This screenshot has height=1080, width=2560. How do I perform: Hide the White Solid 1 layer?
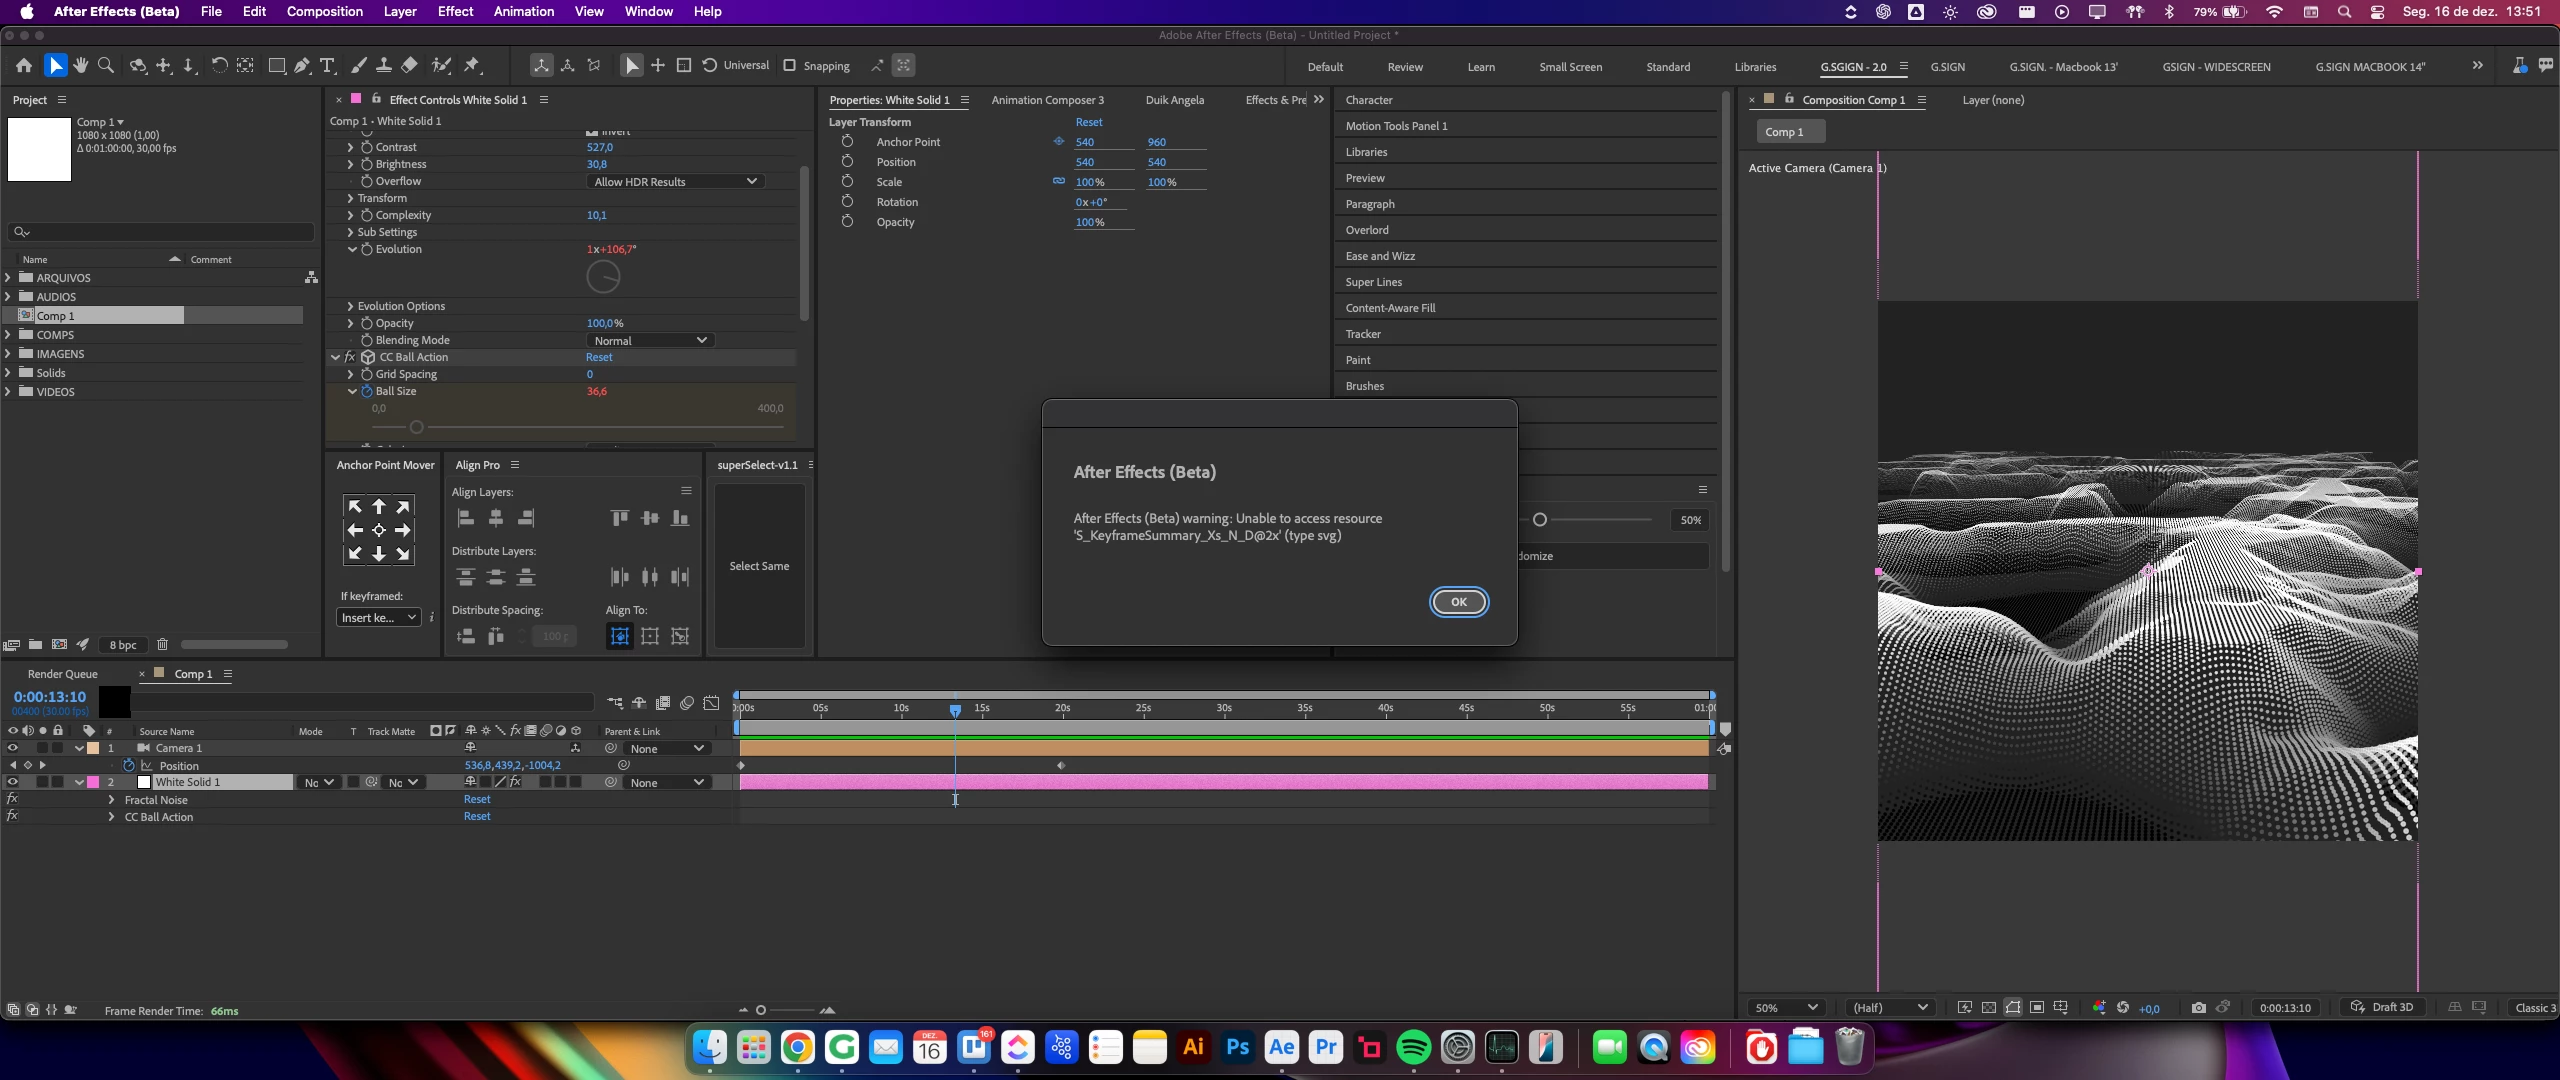pyautogui.click(x=13, y=782)
